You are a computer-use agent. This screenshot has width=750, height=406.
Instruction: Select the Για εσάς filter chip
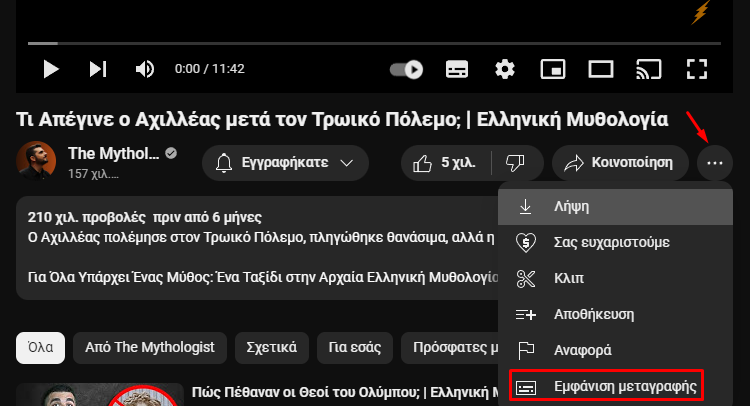354,348
